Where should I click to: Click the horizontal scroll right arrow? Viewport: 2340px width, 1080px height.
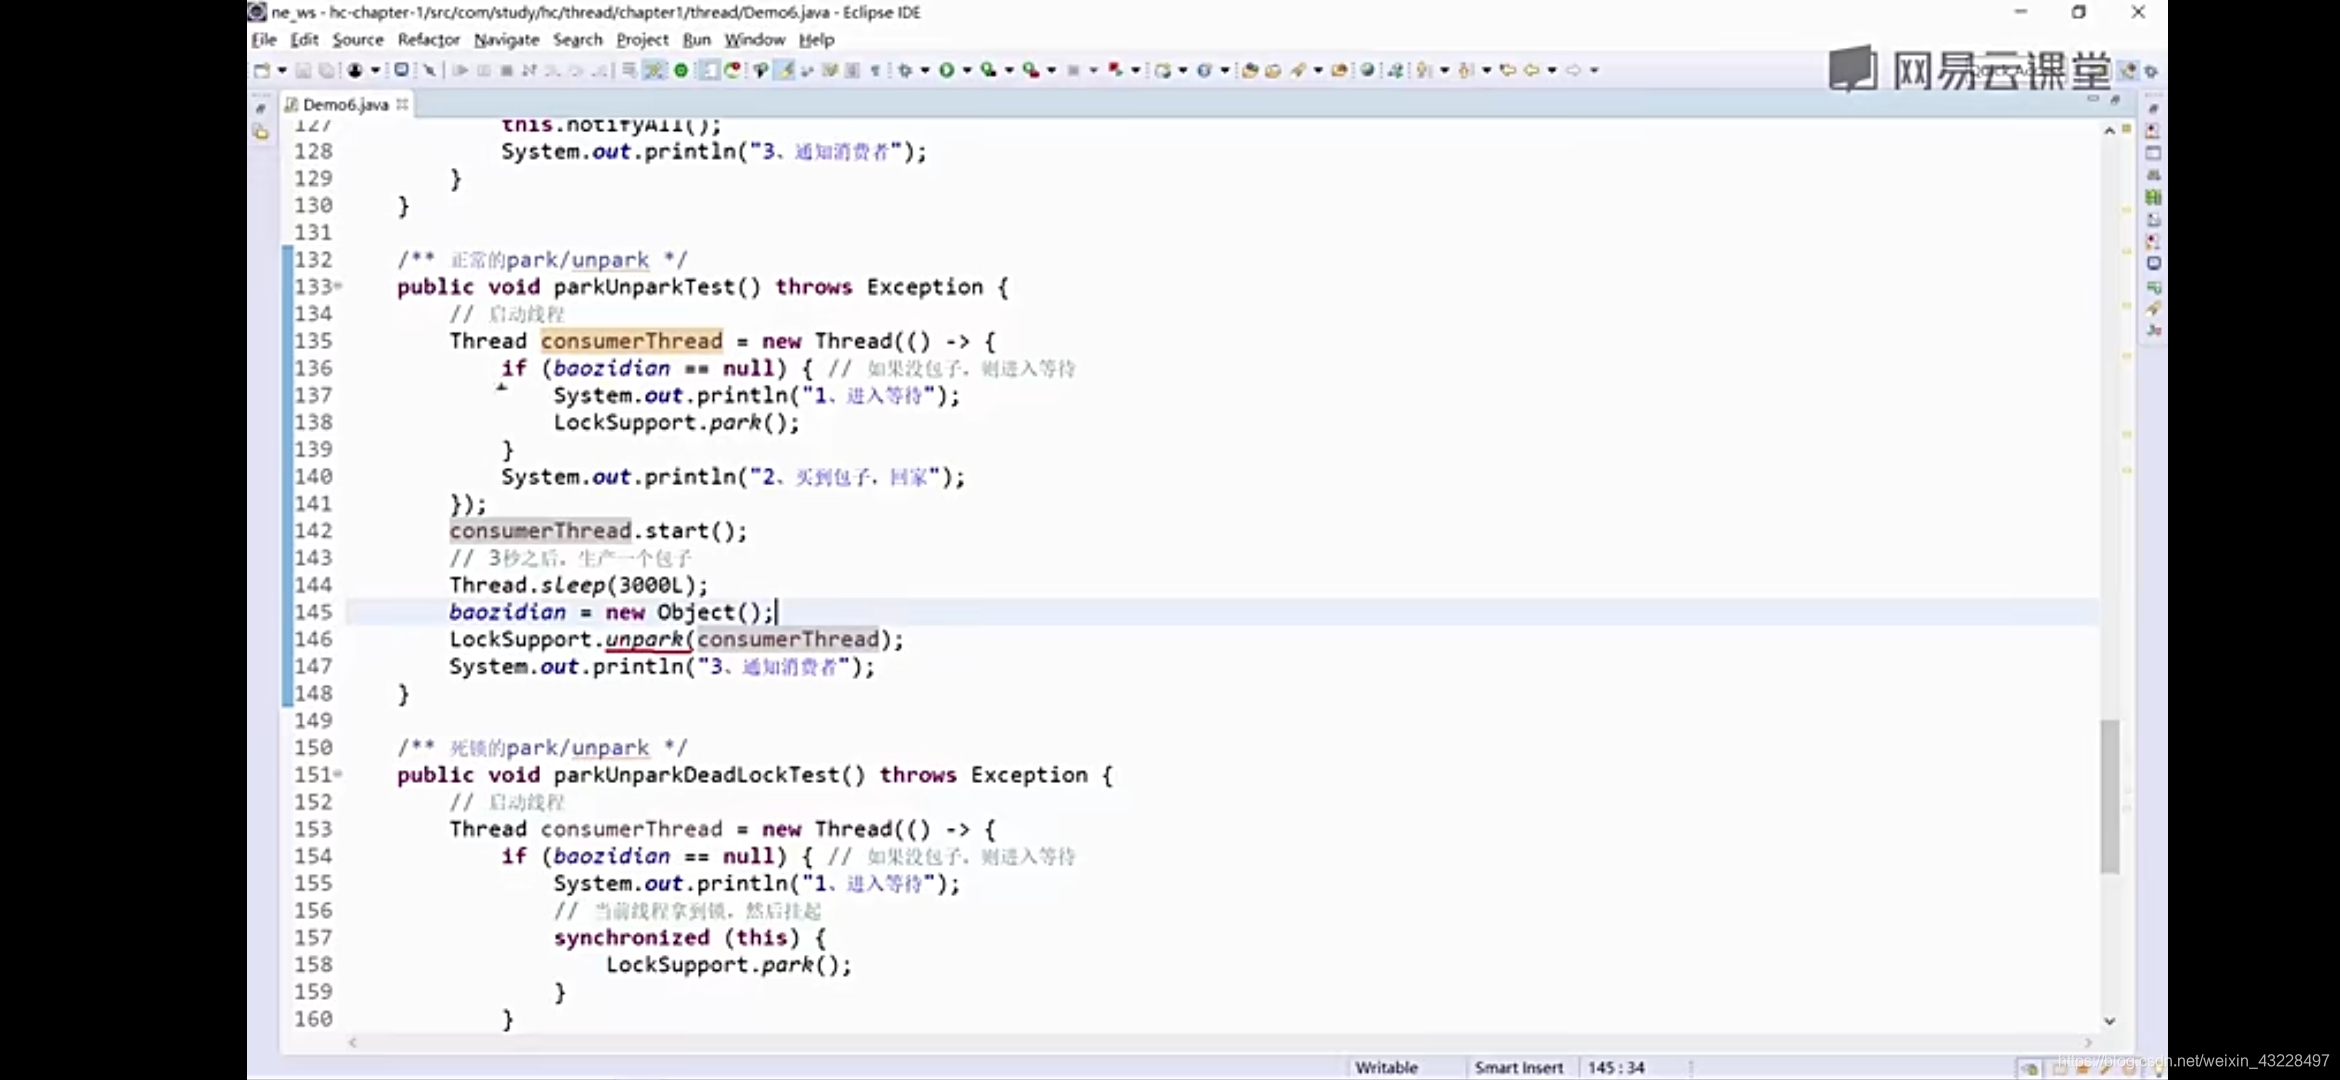click(x=2088, y=1042)
